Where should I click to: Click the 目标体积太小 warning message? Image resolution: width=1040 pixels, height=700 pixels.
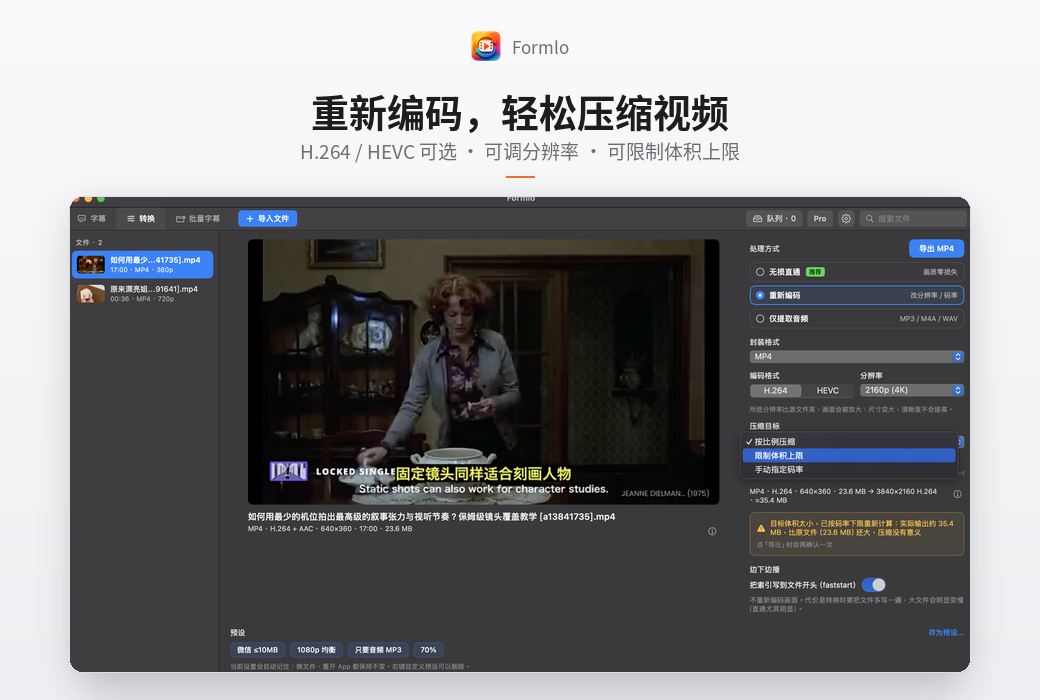(861, 527)
